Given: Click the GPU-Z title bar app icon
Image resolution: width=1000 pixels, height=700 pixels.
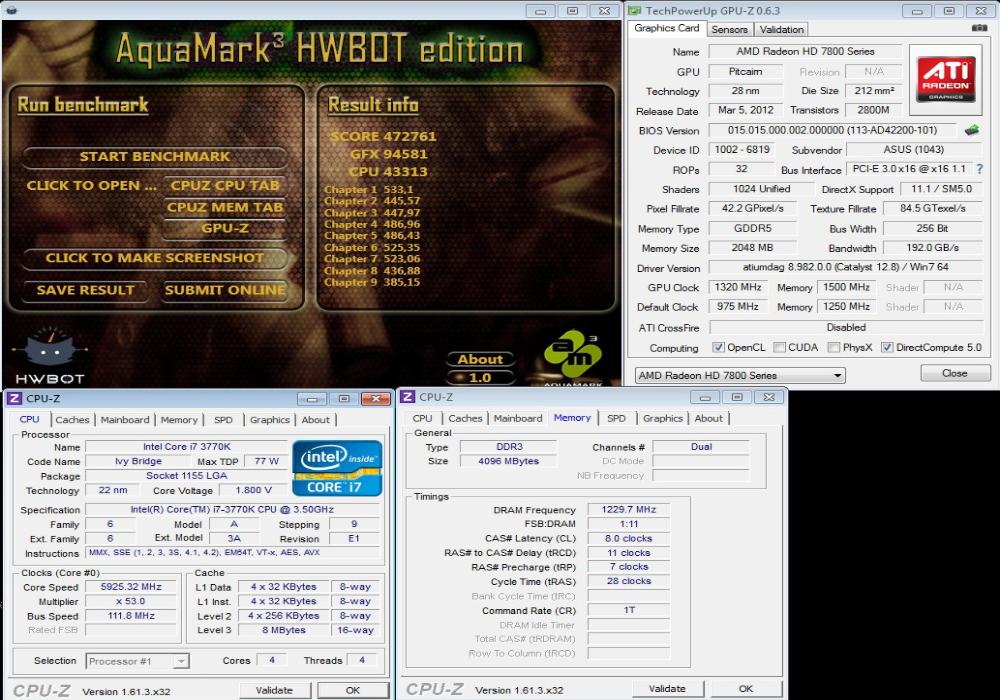Looking at the screenshot, I should tap(635, 11).
